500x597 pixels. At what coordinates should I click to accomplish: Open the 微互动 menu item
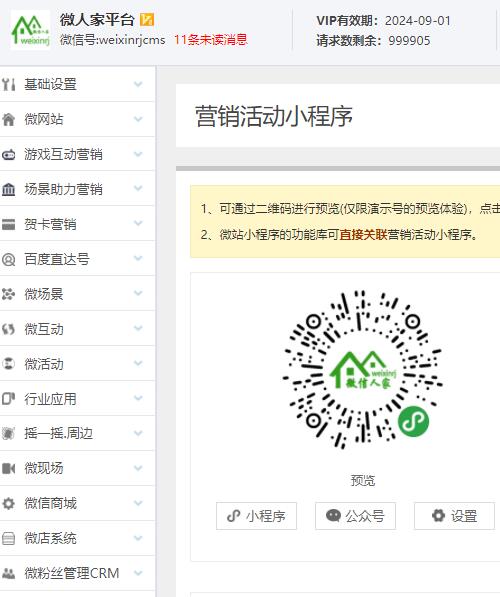[77, 329]
